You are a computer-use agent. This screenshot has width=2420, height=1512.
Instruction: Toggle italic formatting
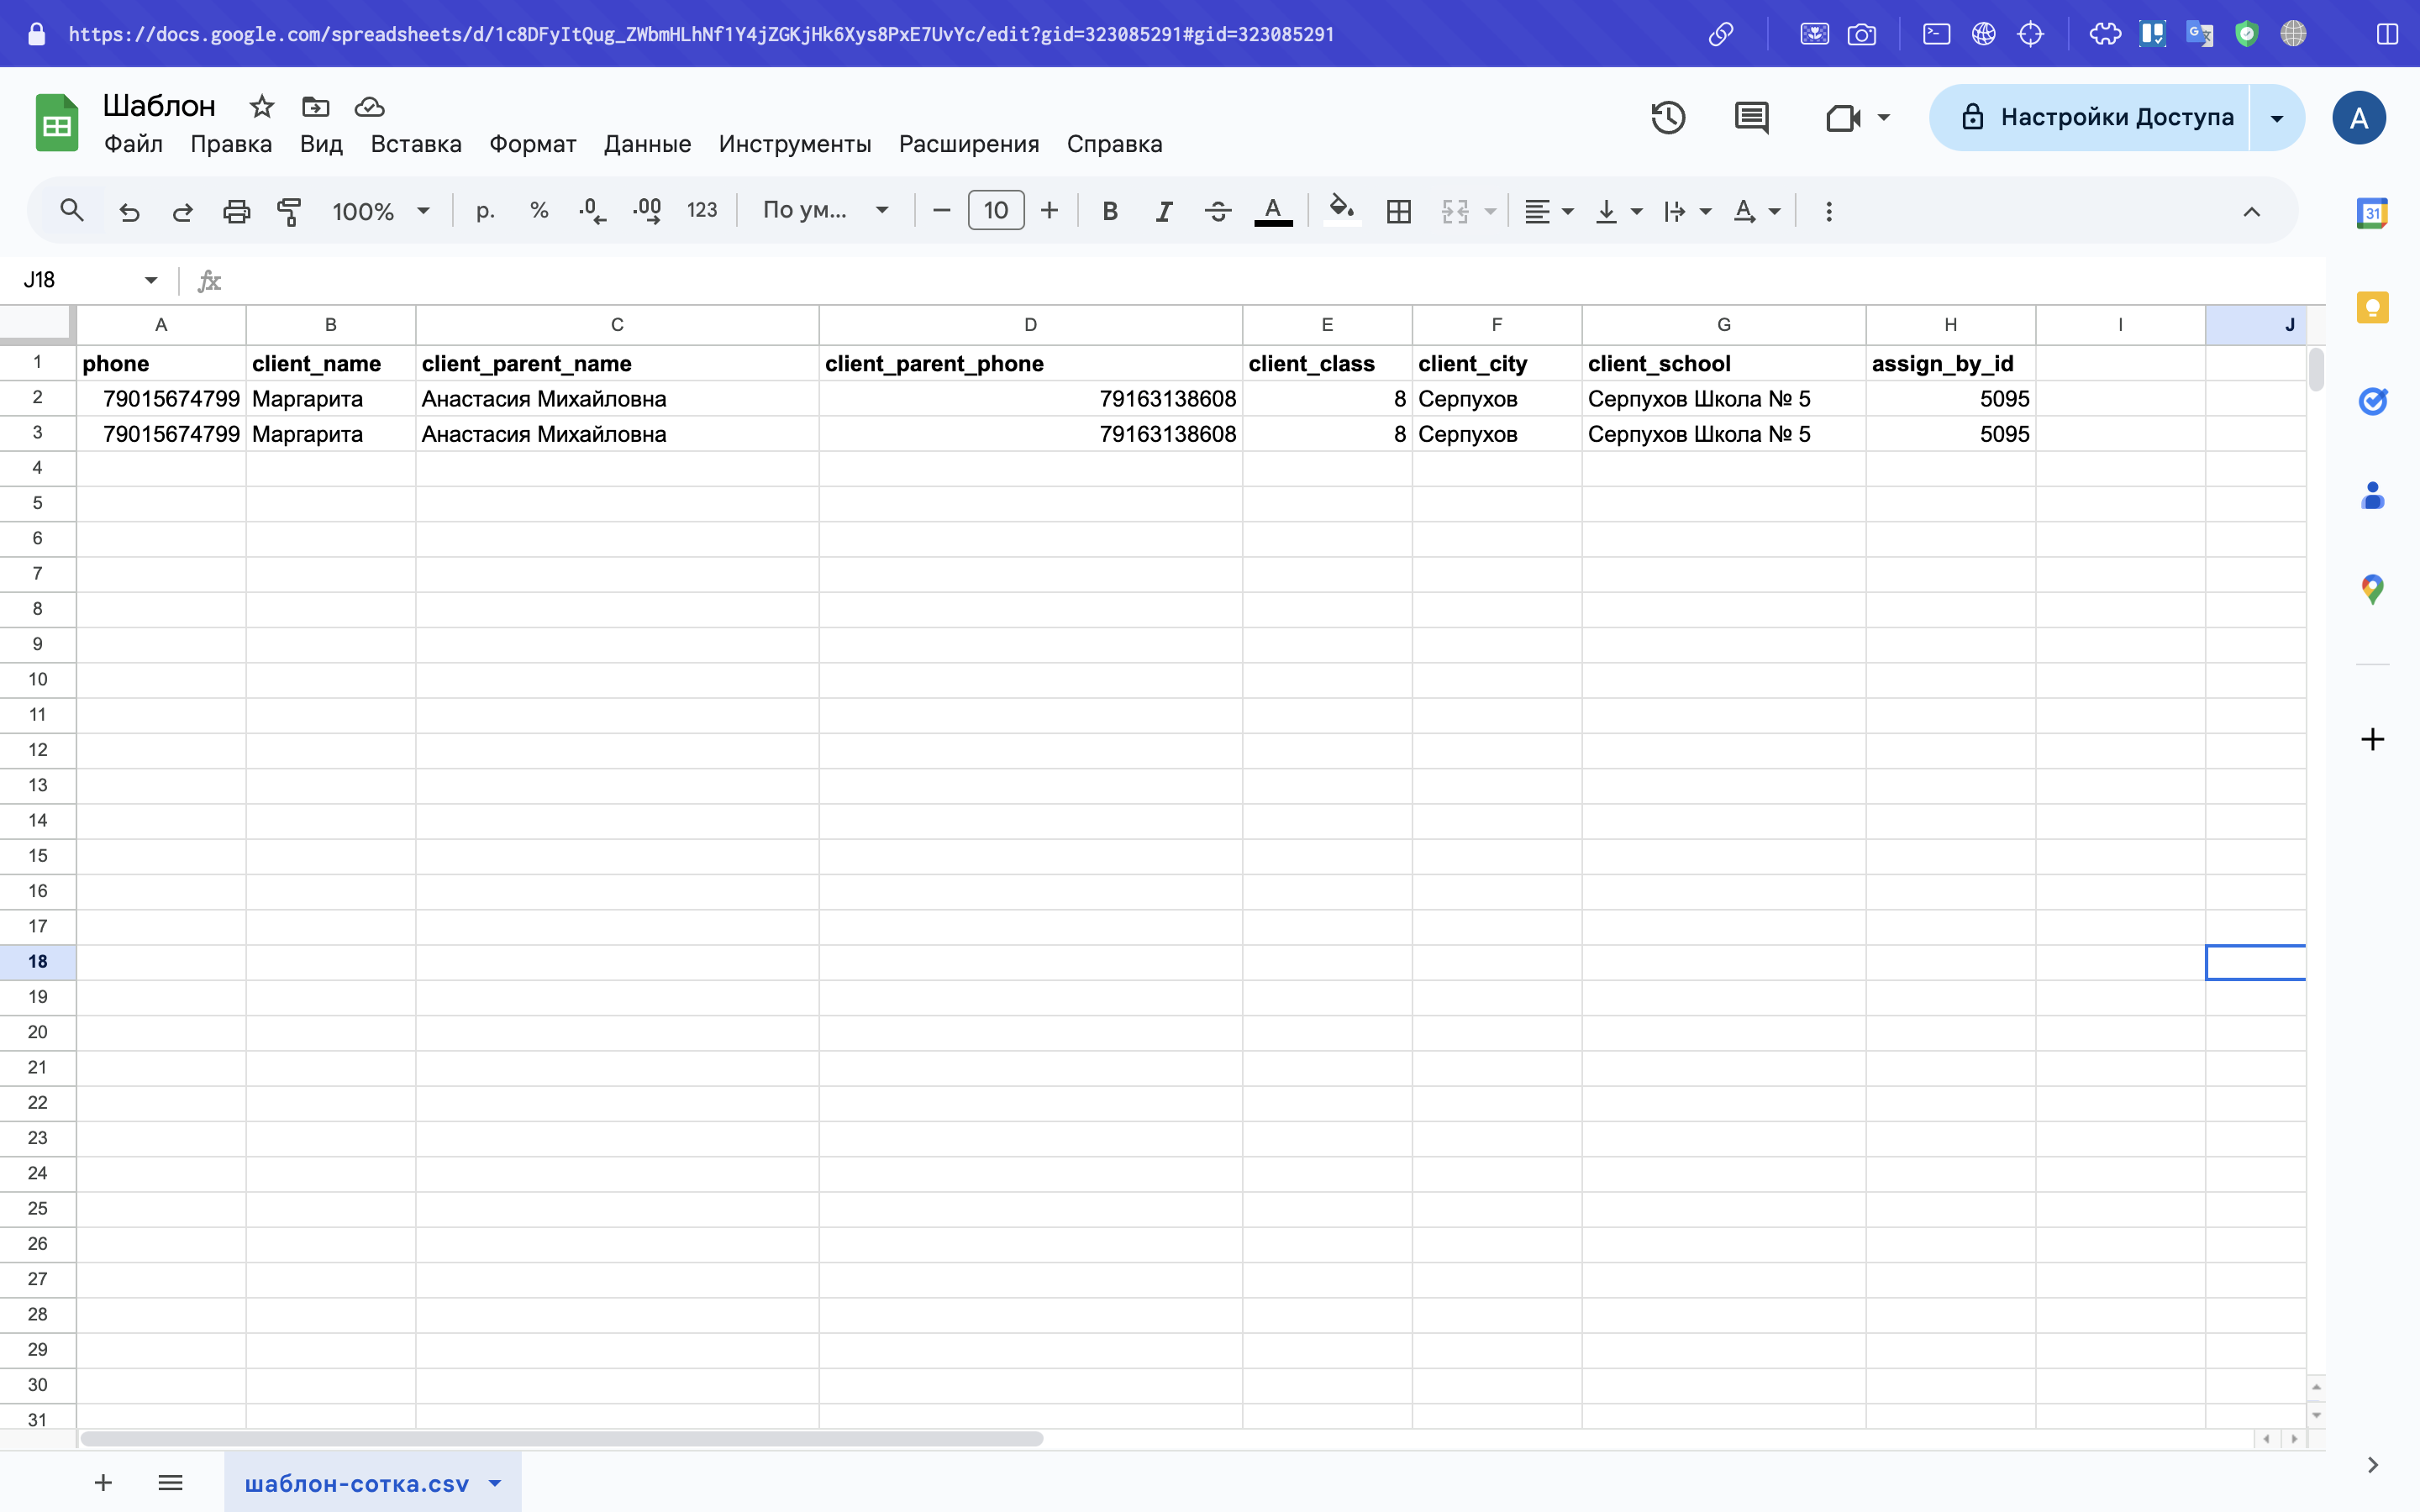(1163, 211)
